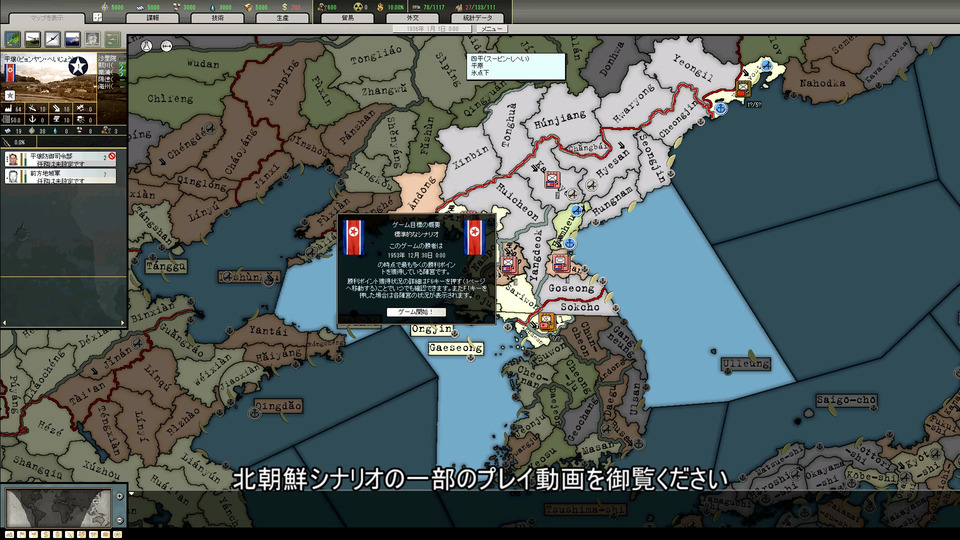Click the orange unit counter near Ongjin
960x540 pixels.
[x=546, y=320]
